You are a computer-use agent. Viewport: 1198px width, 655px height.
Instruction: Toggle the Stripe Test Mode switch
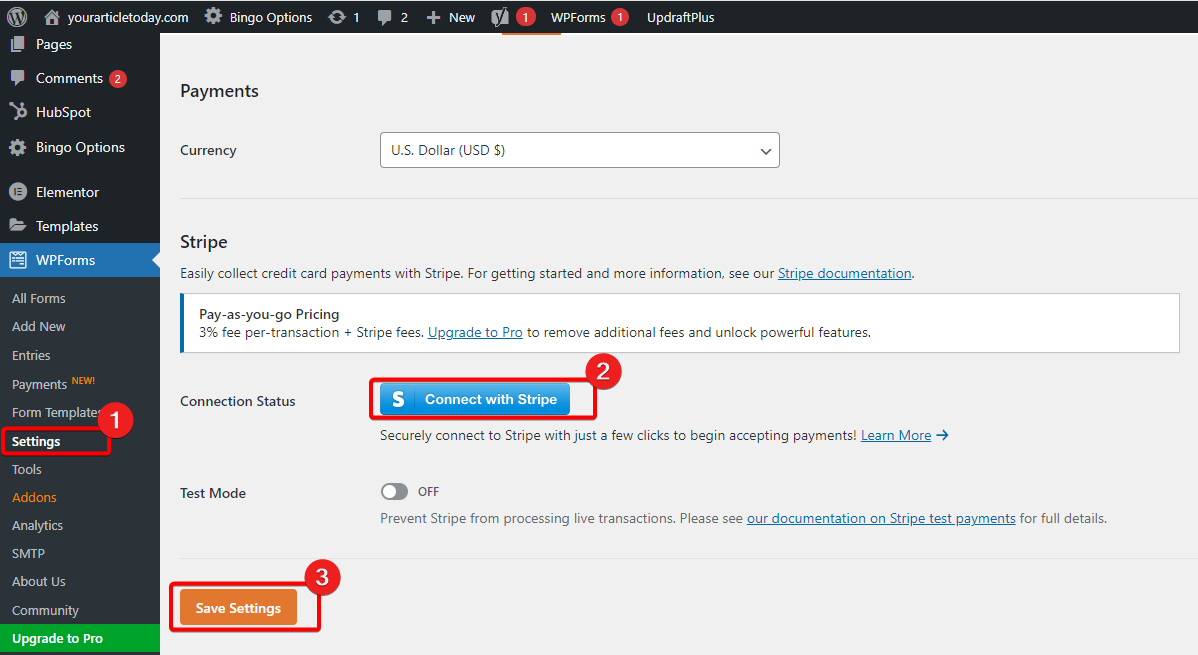tap(394, 491)
